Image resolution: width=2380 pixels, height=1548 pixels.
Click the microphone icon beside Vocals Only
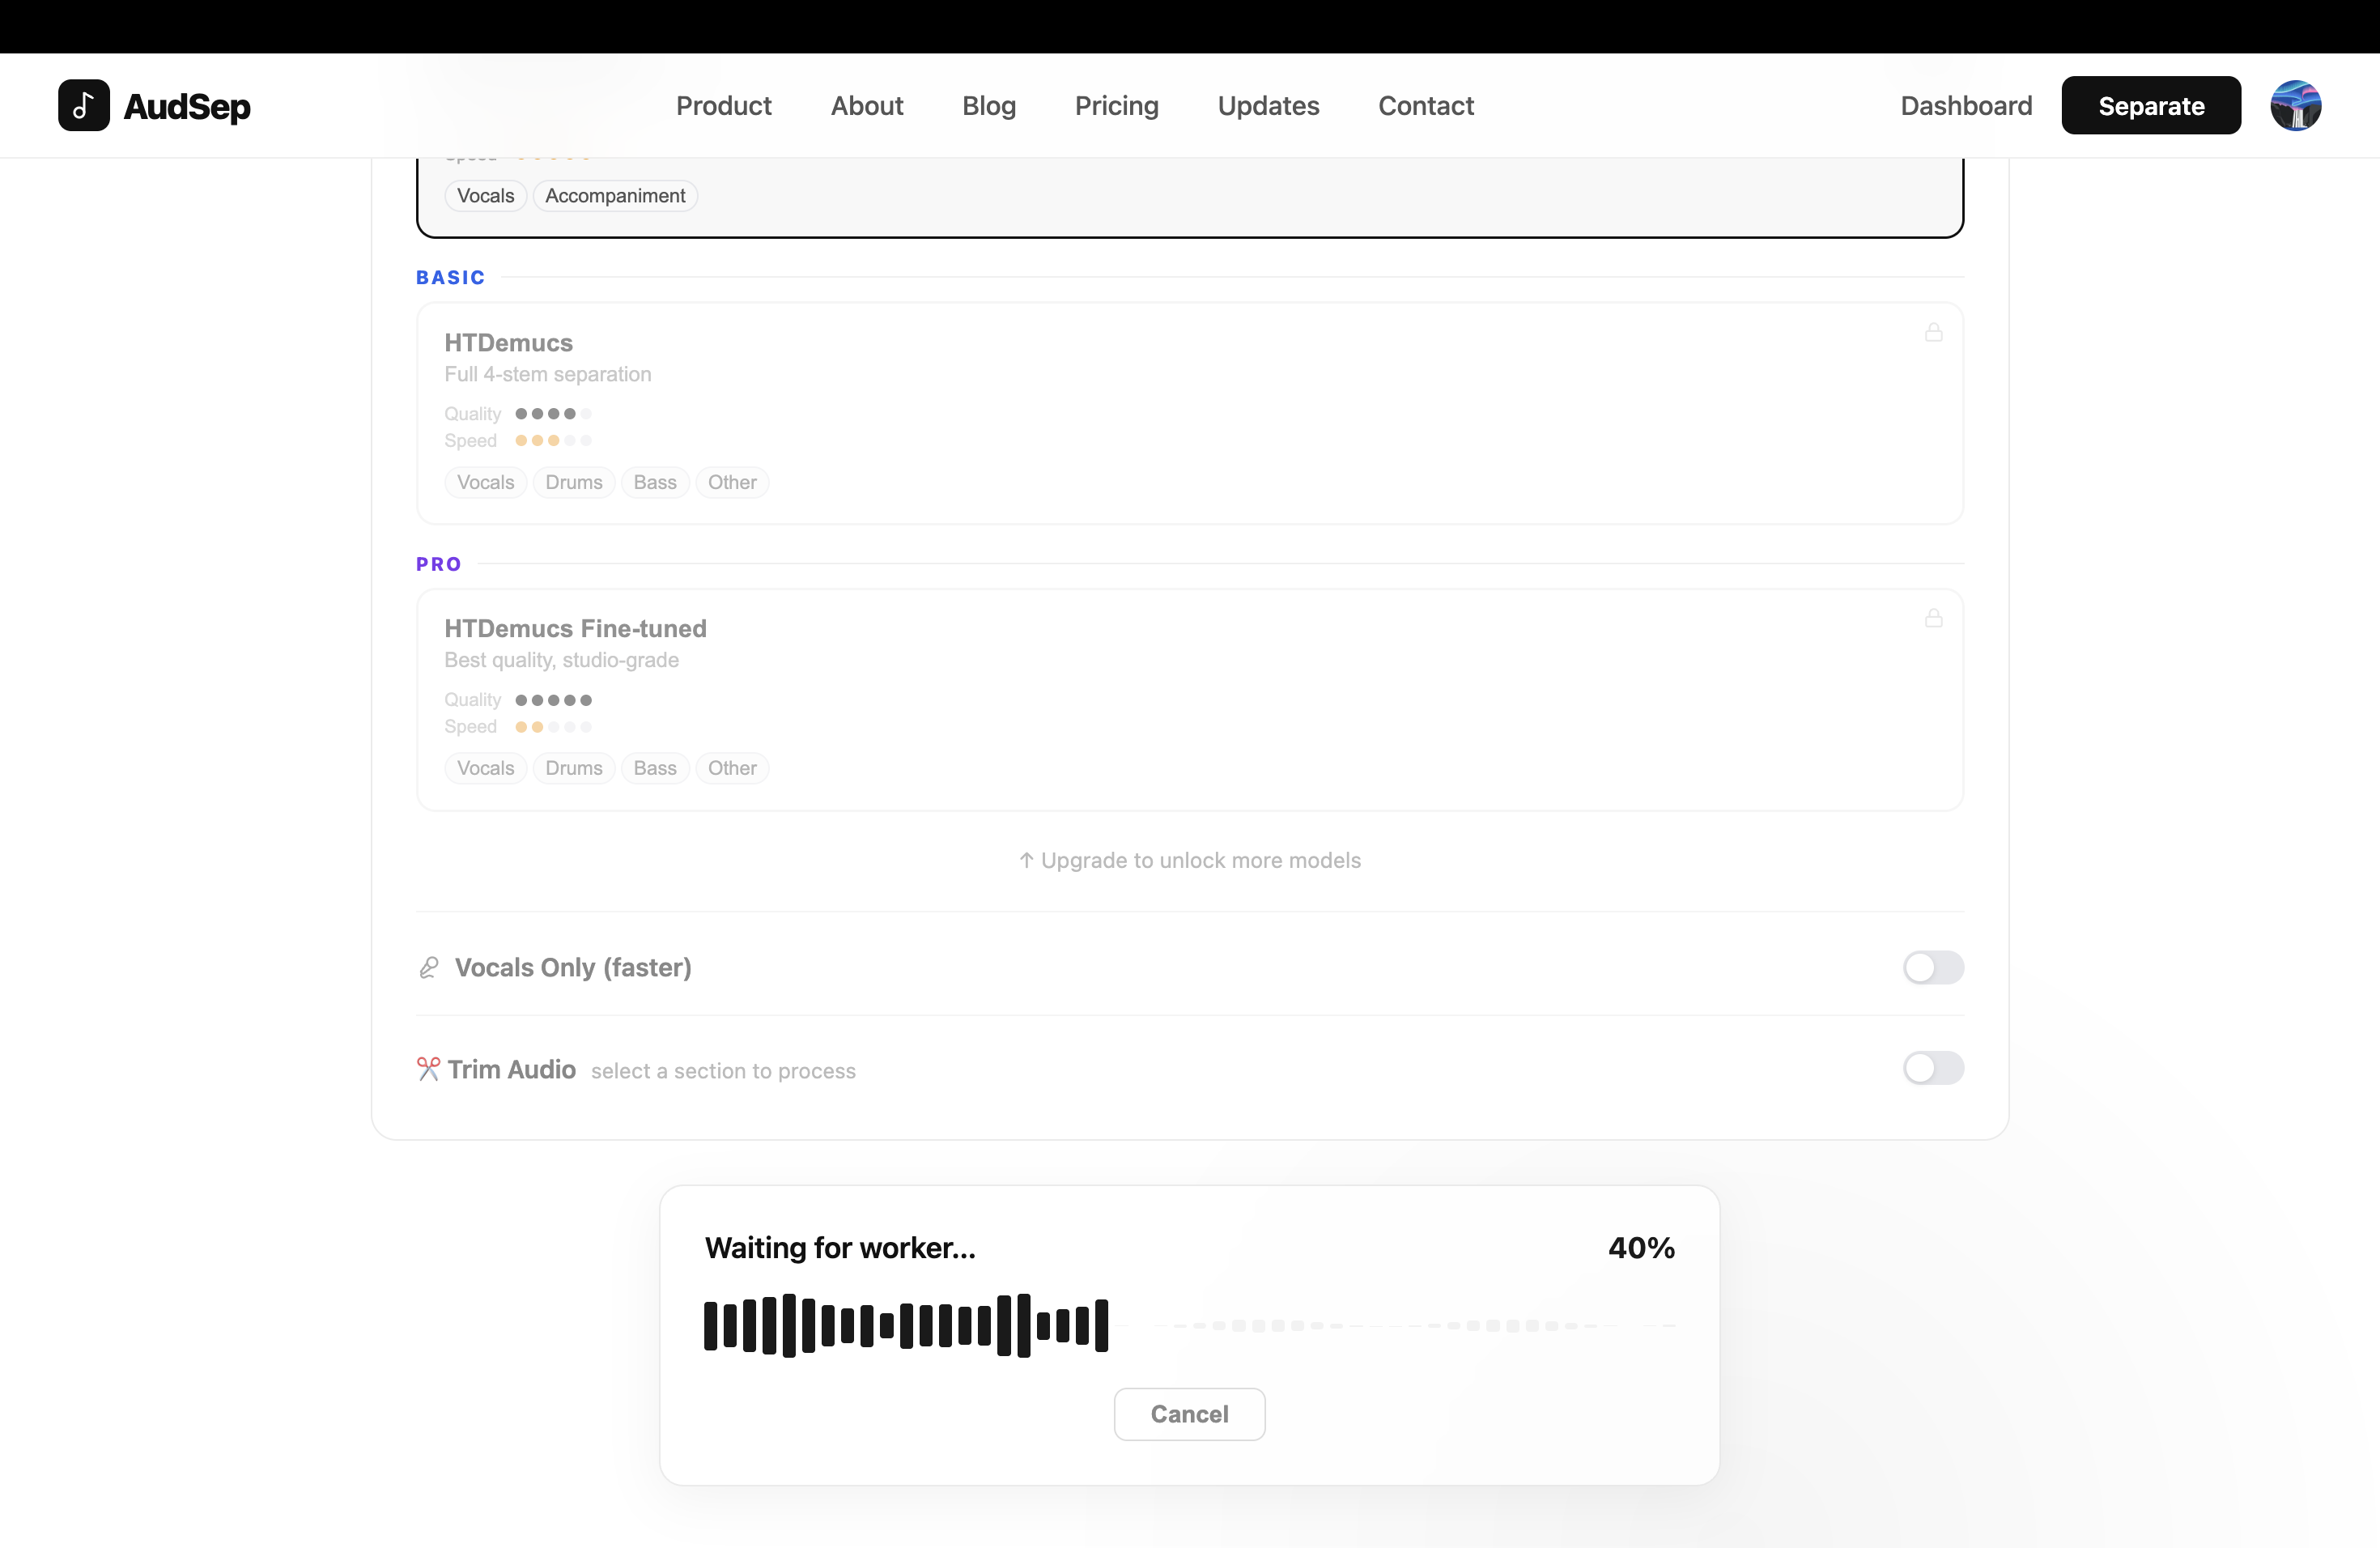[x=429, y=967]
